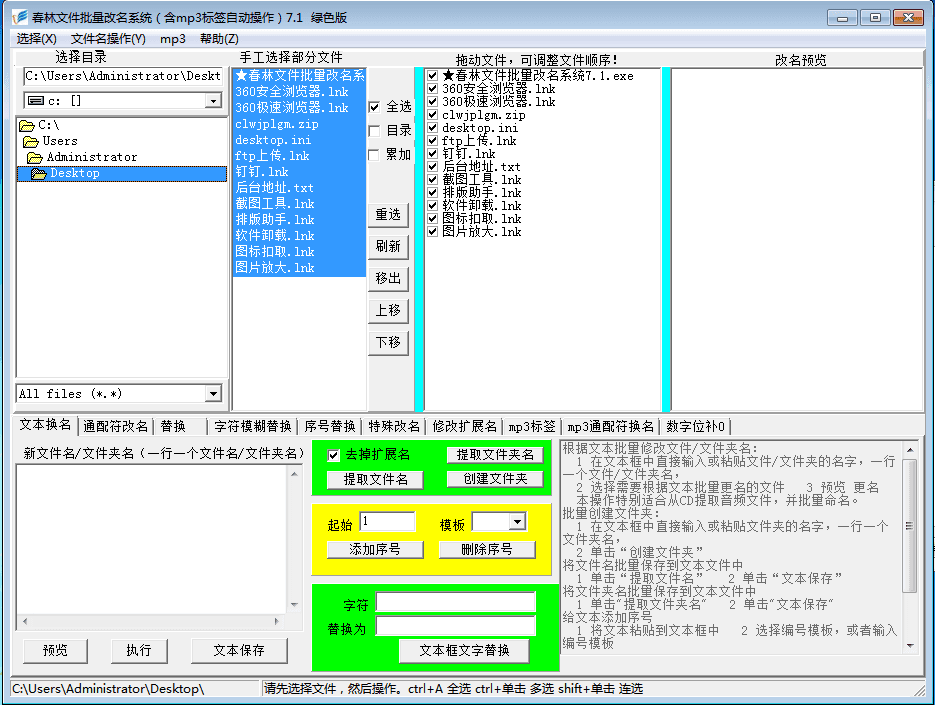
Task: Click the drive icon in c: combo
Action: [x=36, y=101]
